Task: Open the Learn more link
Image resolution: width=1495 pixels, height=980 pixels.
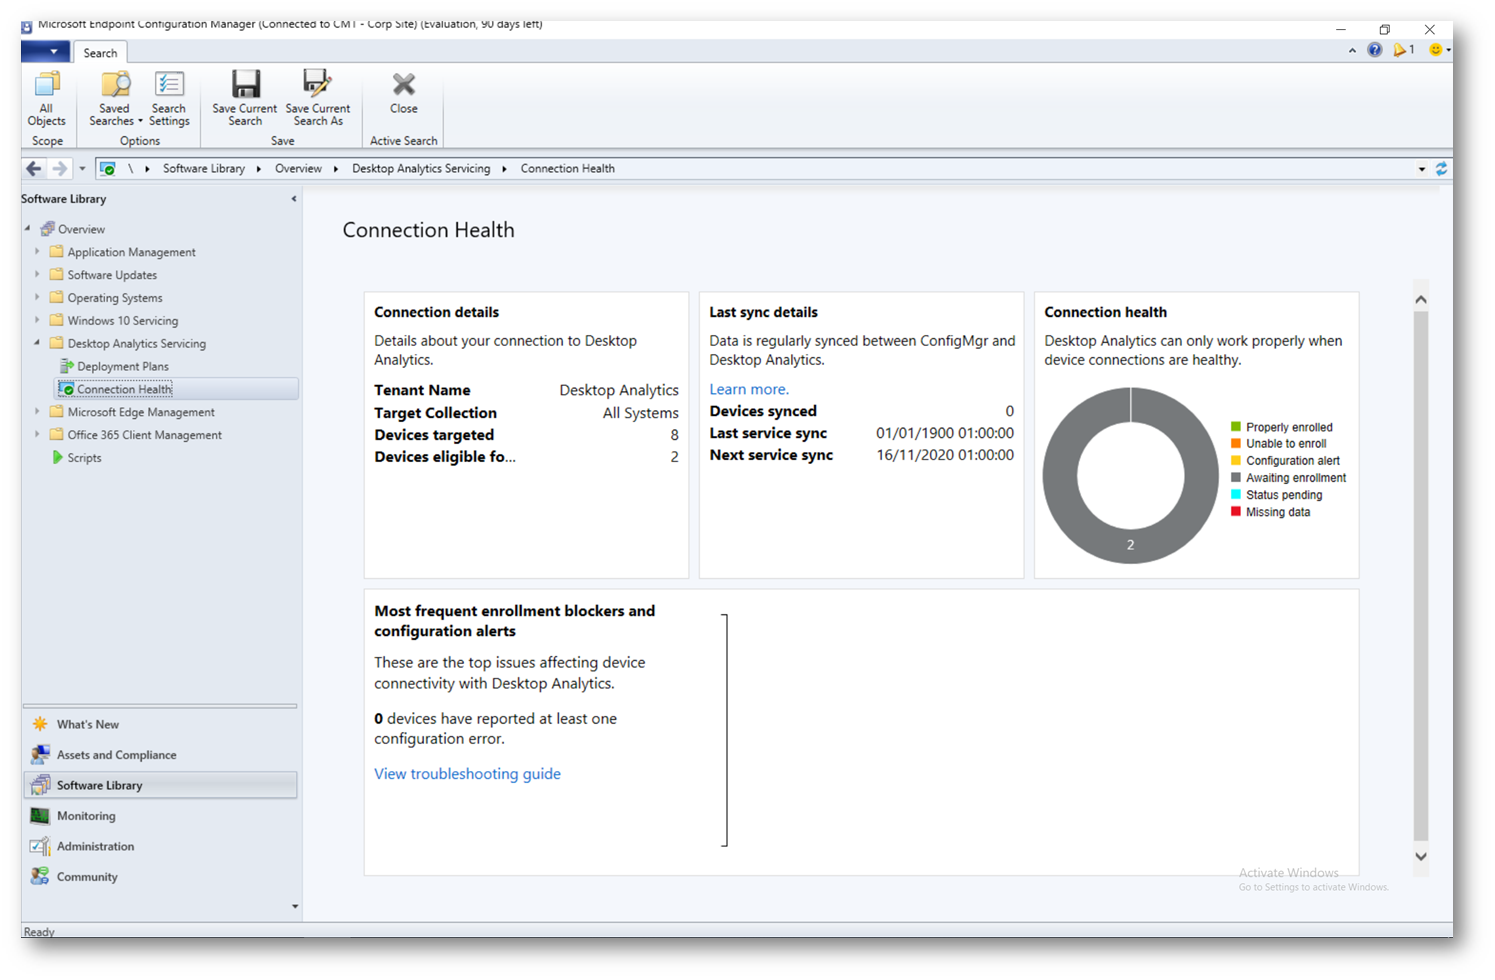Action: coord(749,390)
